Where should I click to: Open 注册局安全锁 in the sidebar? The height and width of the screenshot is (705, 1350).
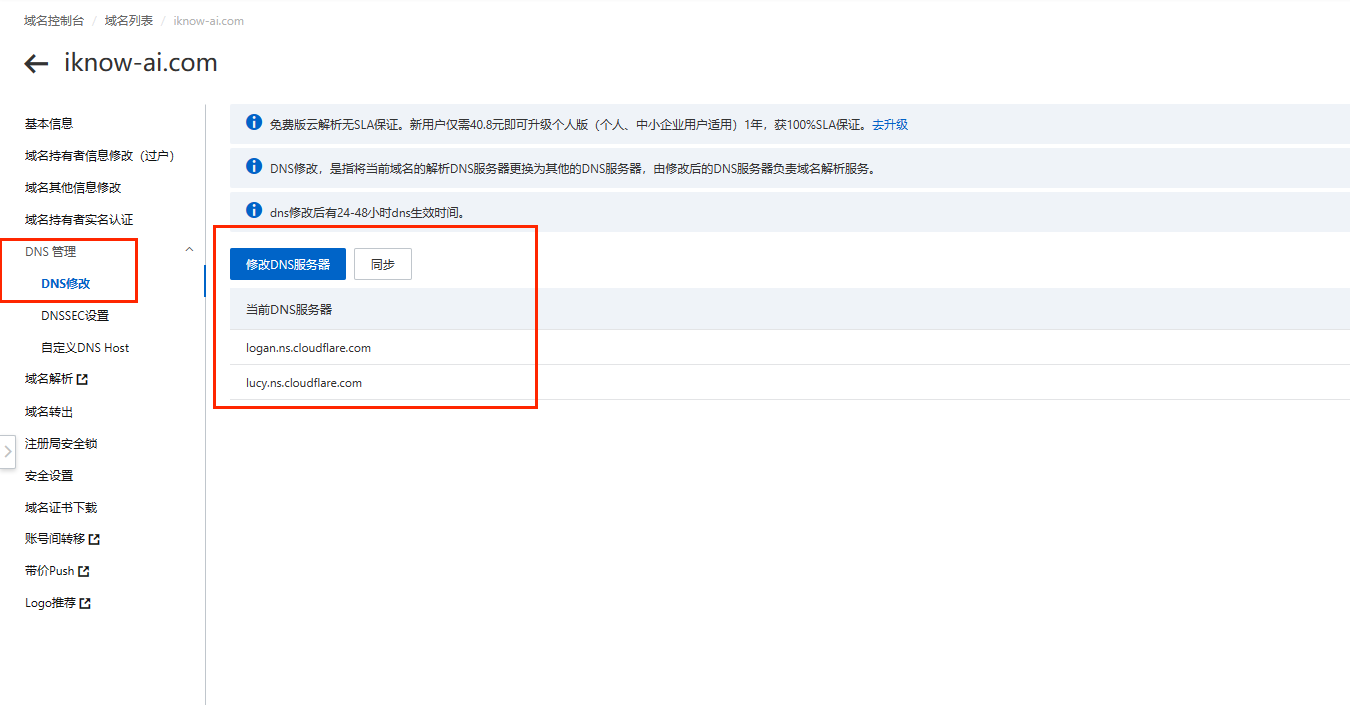[x=61, y=444]
